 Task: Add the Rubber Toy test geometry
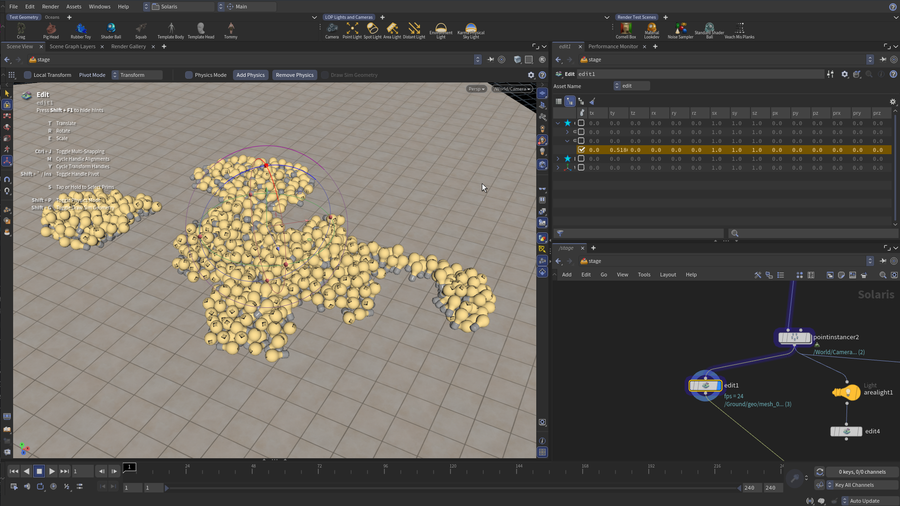point(81,30)
